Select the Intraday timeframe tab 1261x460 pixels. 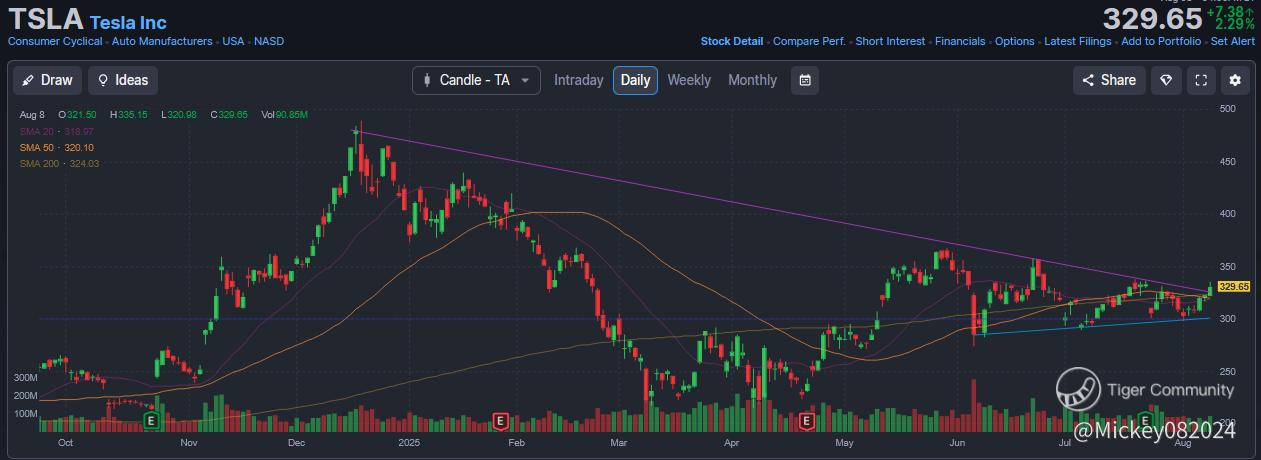pos(579,80)
